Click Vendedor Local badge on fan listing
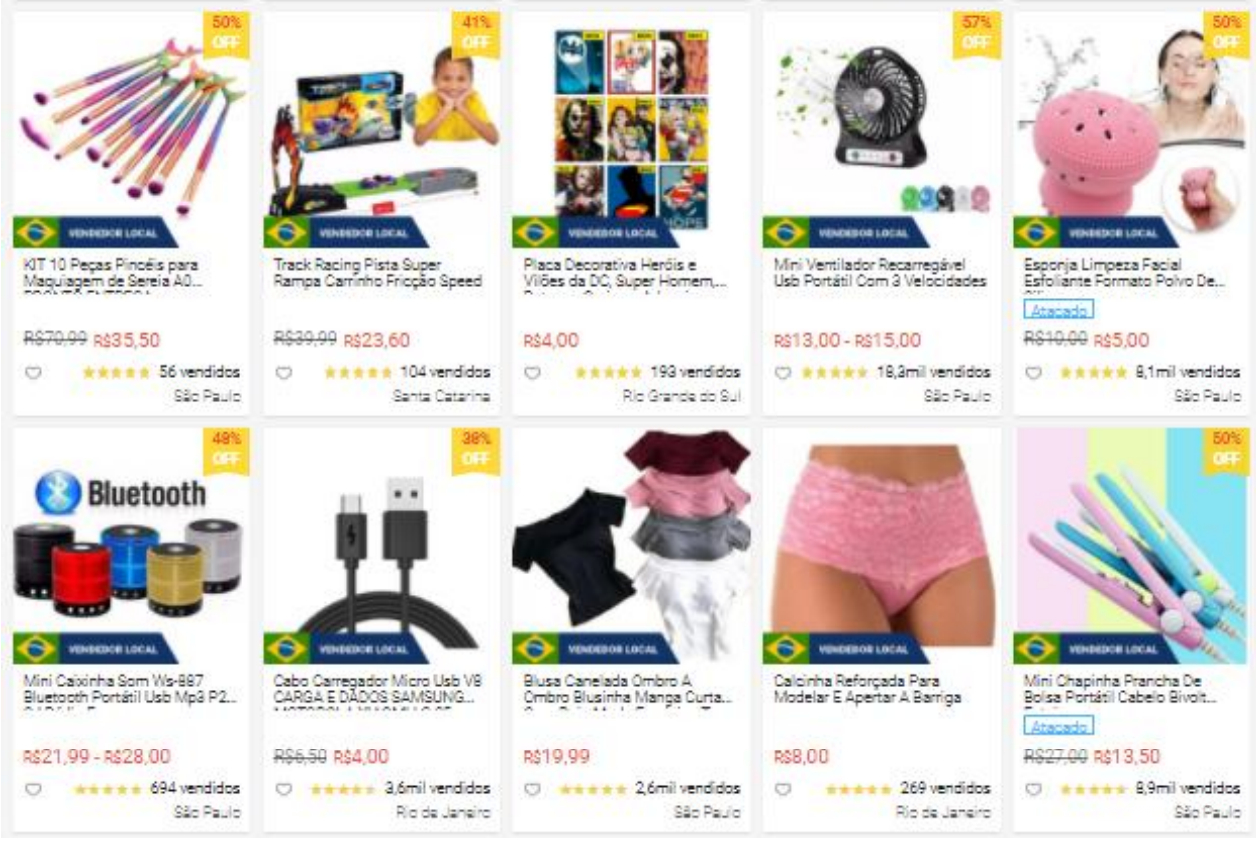The image size is (1256, 841). [846, 232]
